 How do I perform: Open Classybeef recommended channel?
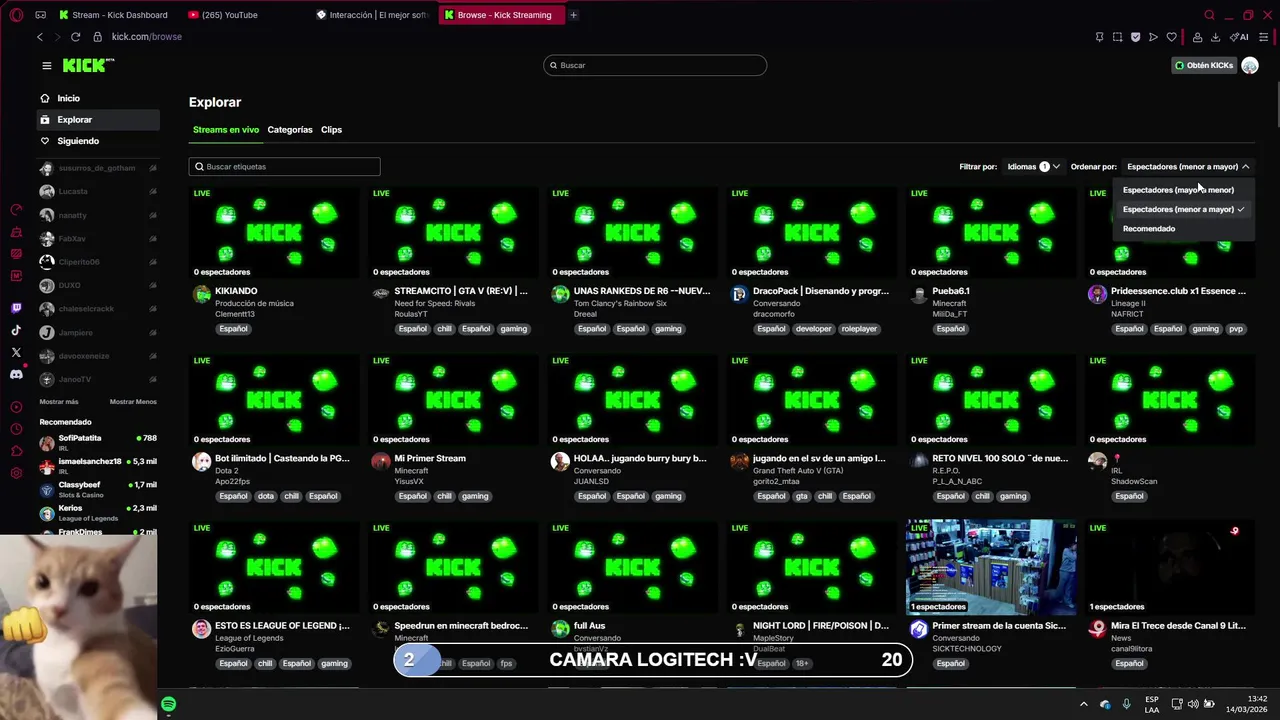click(x=97, y=489)
